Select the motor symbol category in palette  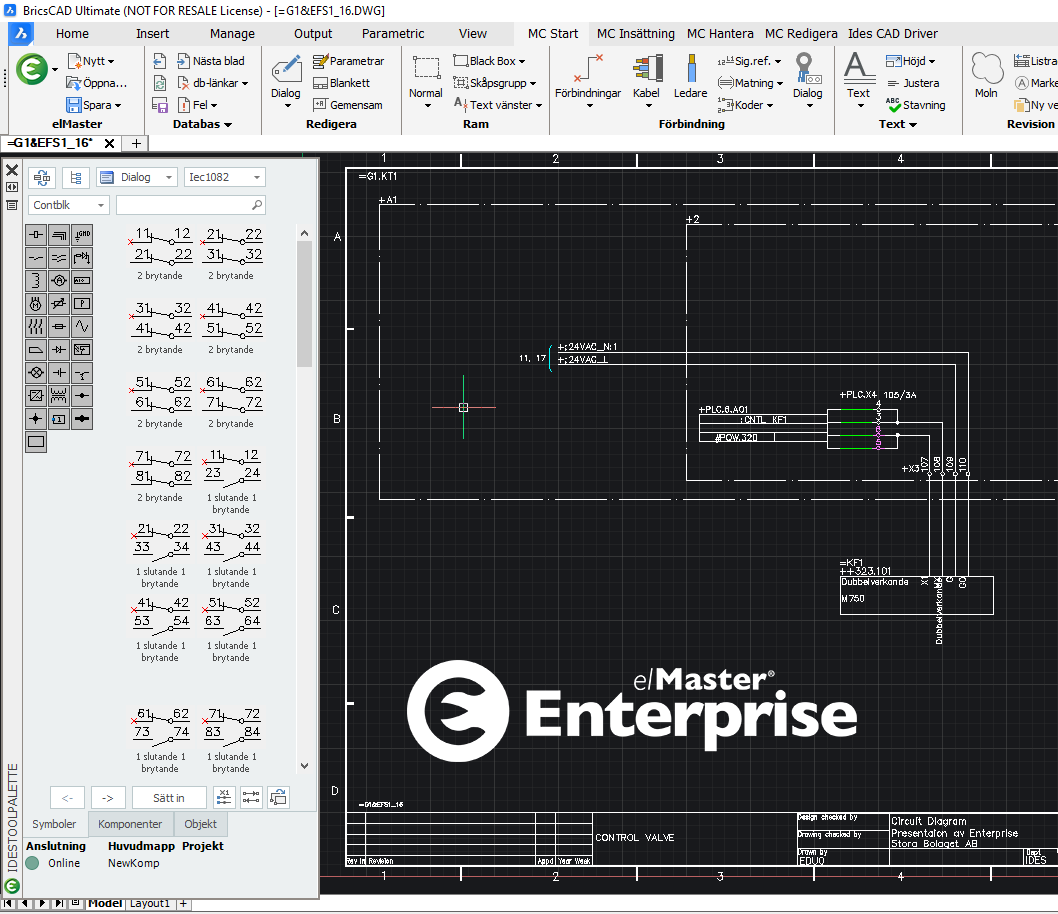pyautogui.click(x=36, y=304)
